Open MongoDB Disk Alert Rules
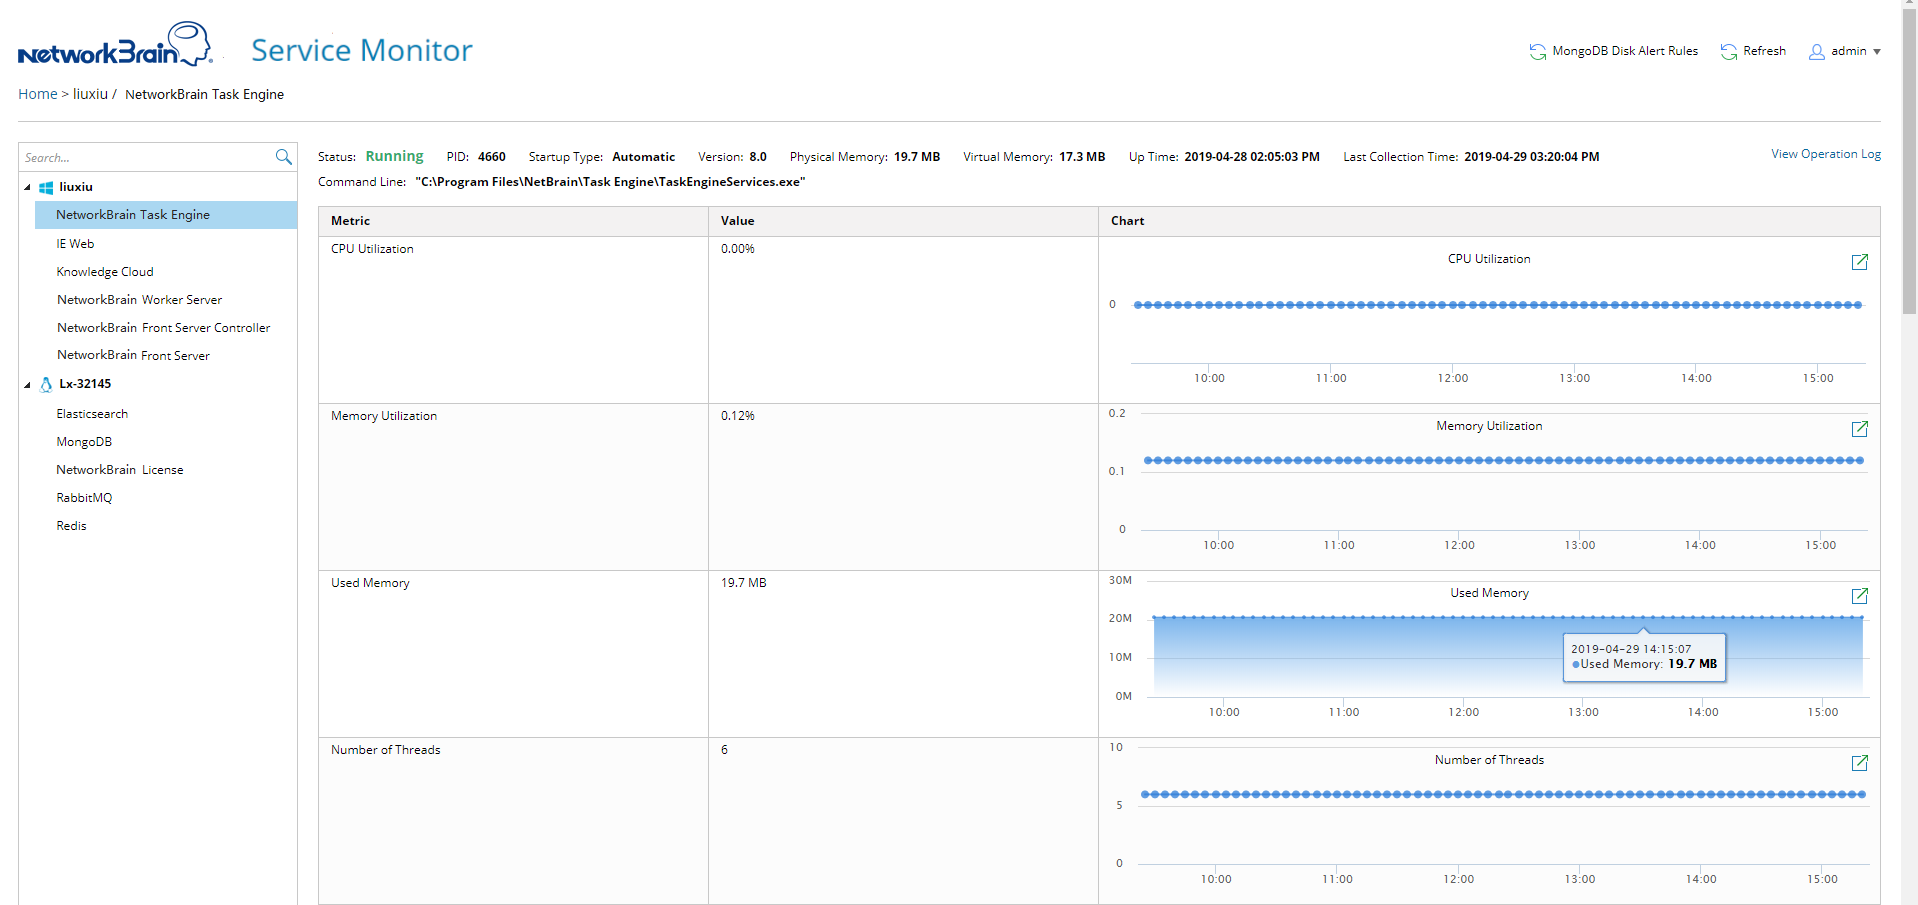This screenshot has height=905, width=1918. coord(1625,51)
